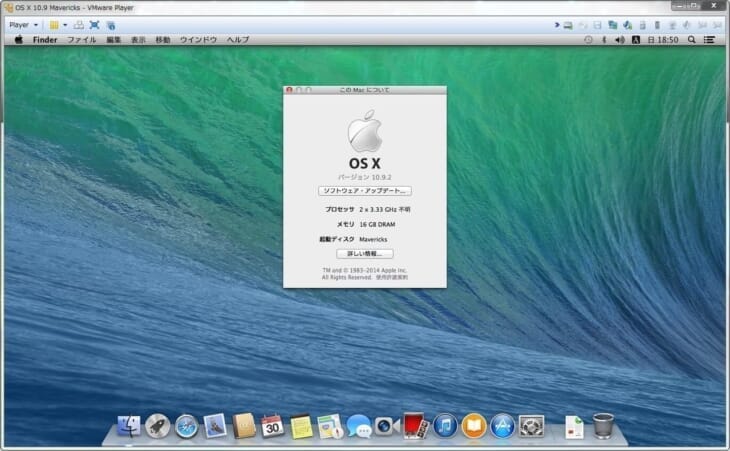Open the Trash in Dock
The width and height of the screenshot is (730, 451).
coord(603,426)
